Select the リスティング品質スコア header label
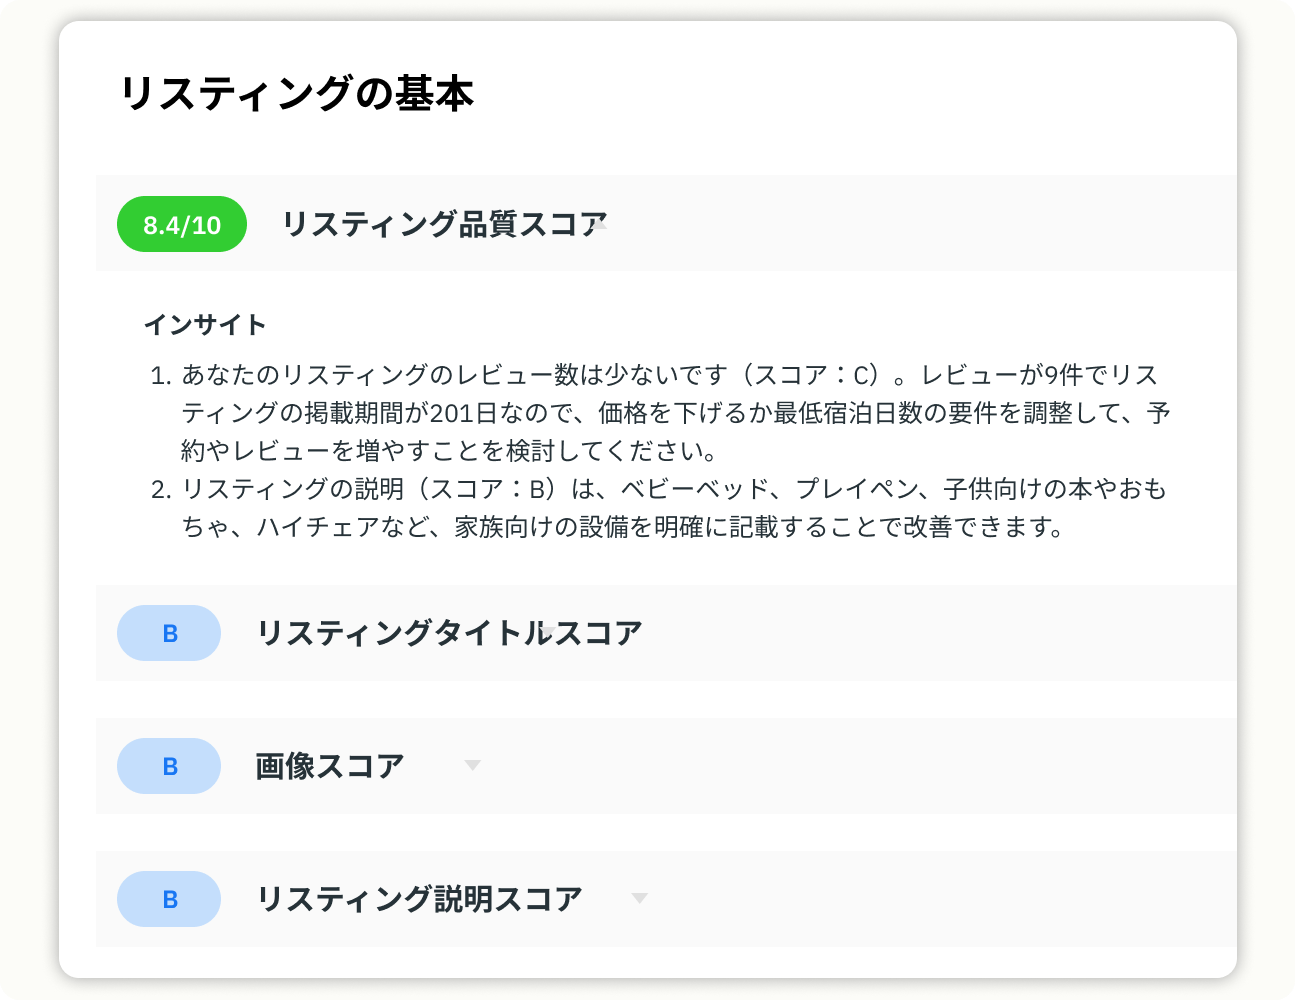Screen dimensions: 1295x1000 444,224
